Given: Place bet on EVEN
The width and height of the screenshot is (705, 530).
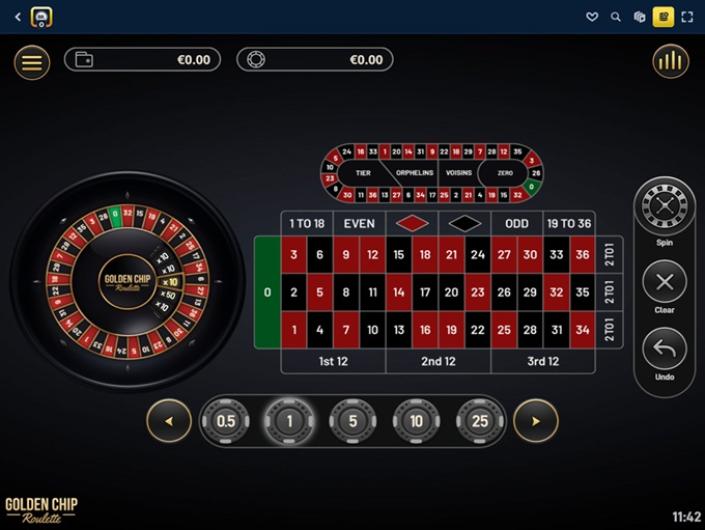Looking at the screenshot, I should point(359,223).
